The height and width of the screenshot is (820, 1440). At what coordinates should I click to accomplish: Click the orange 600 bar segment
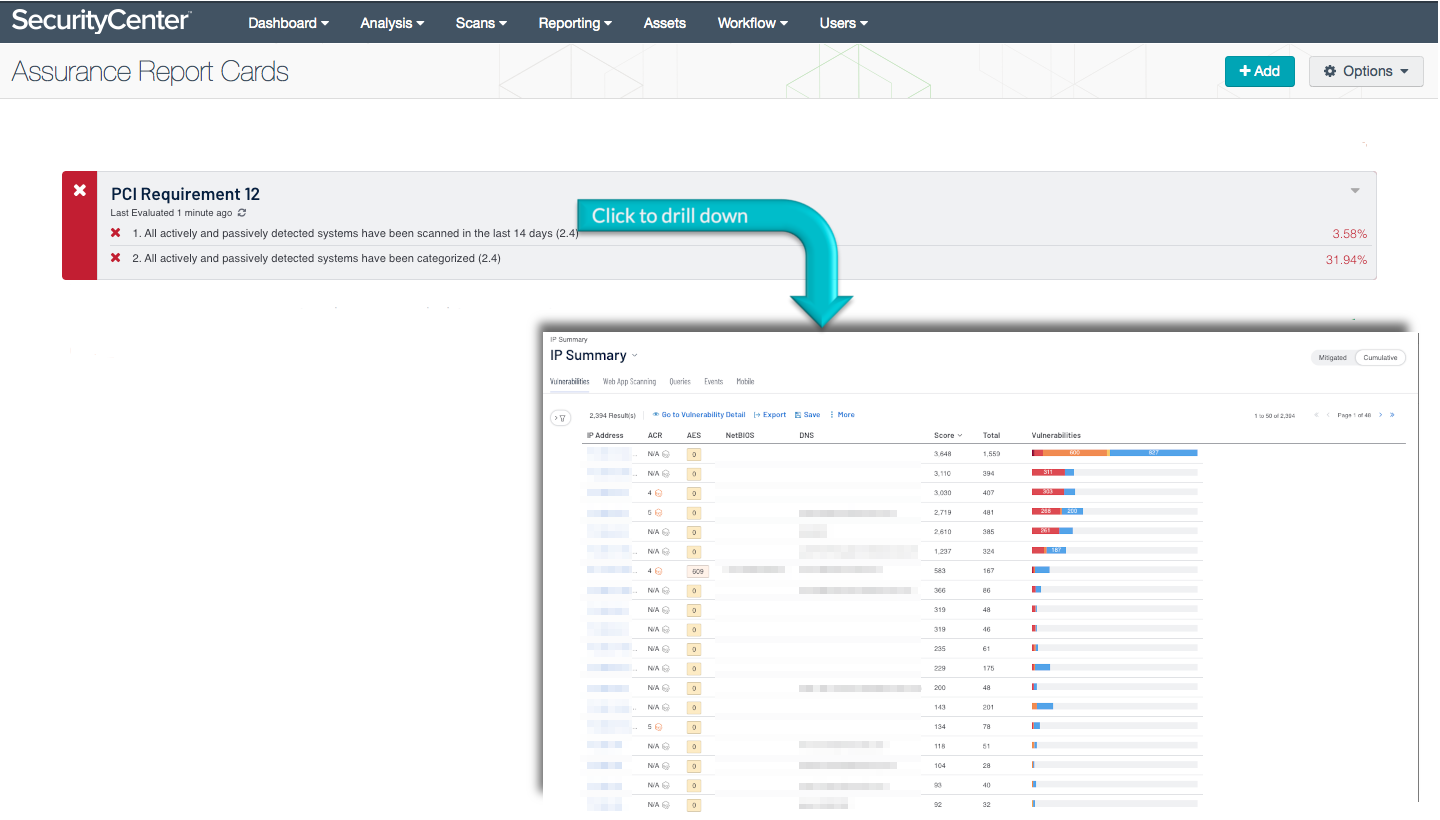coord(1075,453)
